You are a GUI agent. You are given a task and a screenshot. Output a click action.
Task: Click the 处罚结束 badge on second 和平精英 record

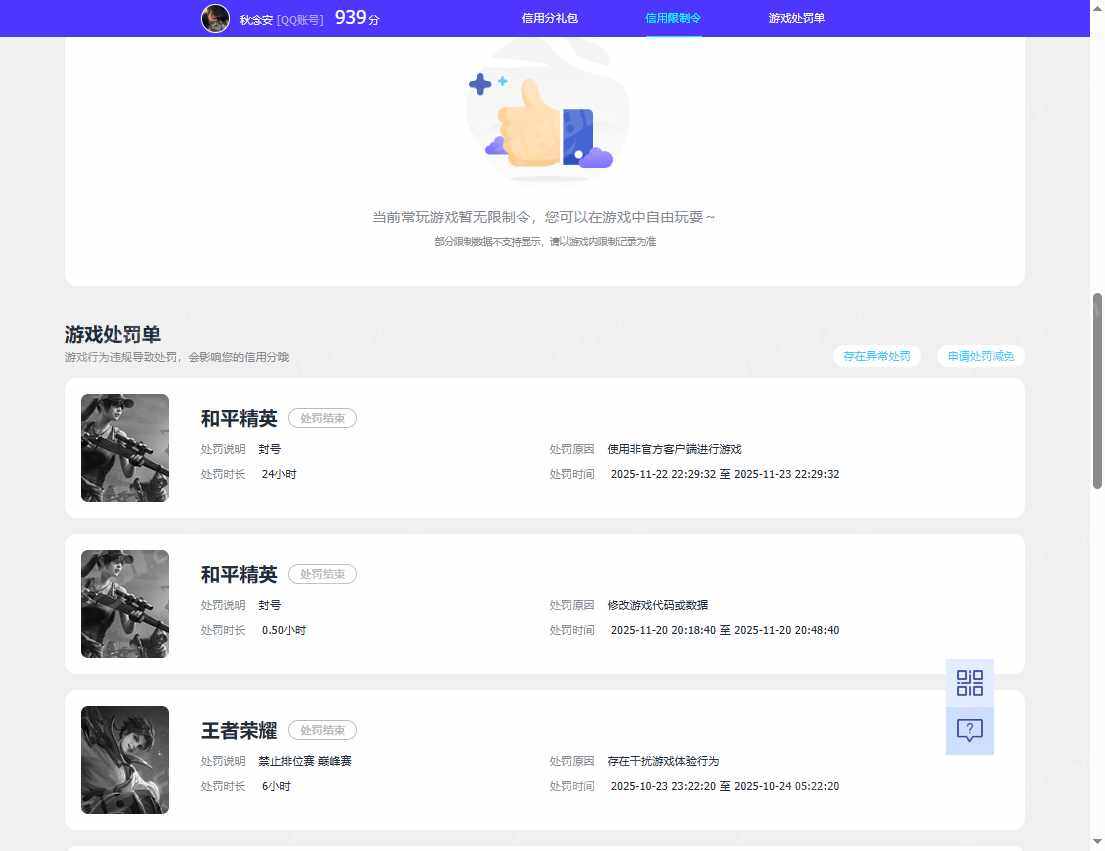[x=323, y=574]
